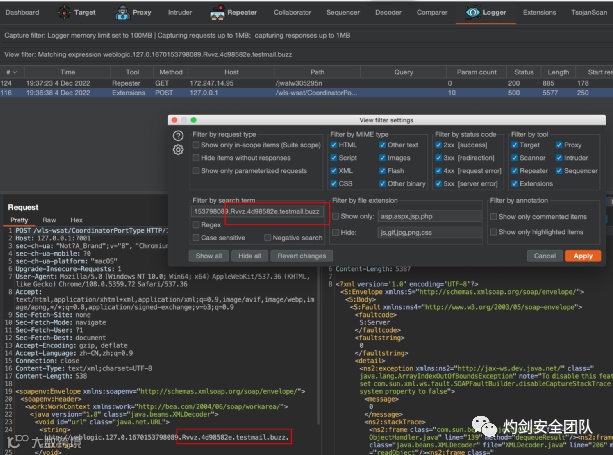Uncheck Flash MIME type
The image size is (613, 455).
coord(382,171)
